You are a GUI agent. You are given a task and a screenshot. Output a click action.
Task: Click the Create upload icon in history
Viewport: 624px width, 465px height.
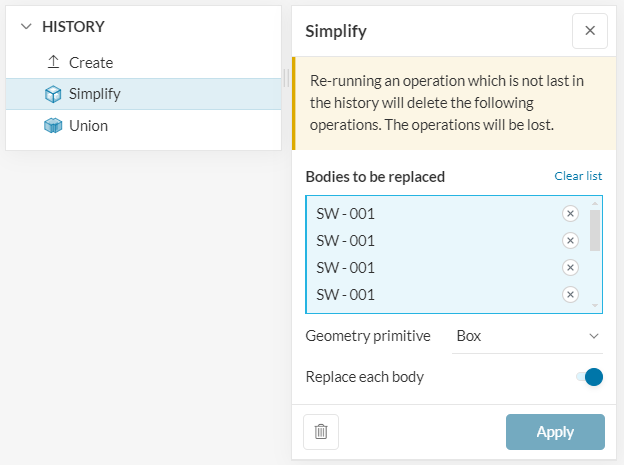click(x=54, y=62)
